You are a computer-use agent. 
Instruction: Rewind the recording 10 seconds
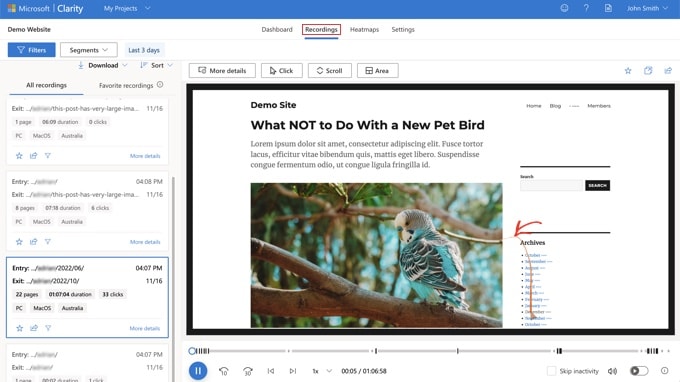[223, 371]
